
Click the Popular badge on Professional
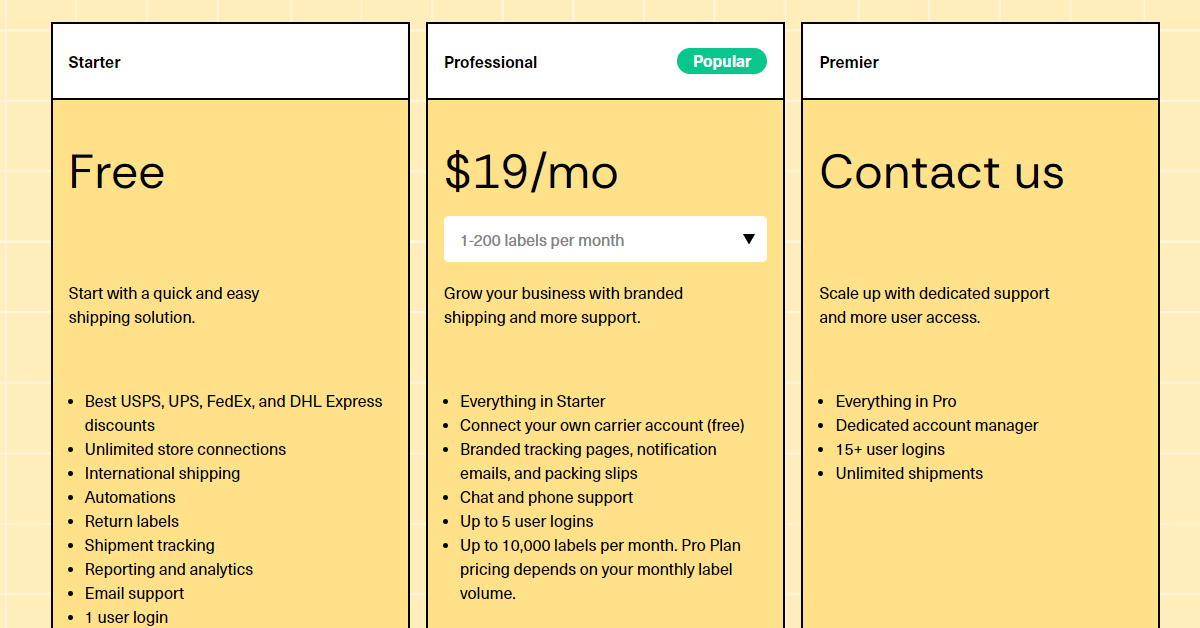722,61
